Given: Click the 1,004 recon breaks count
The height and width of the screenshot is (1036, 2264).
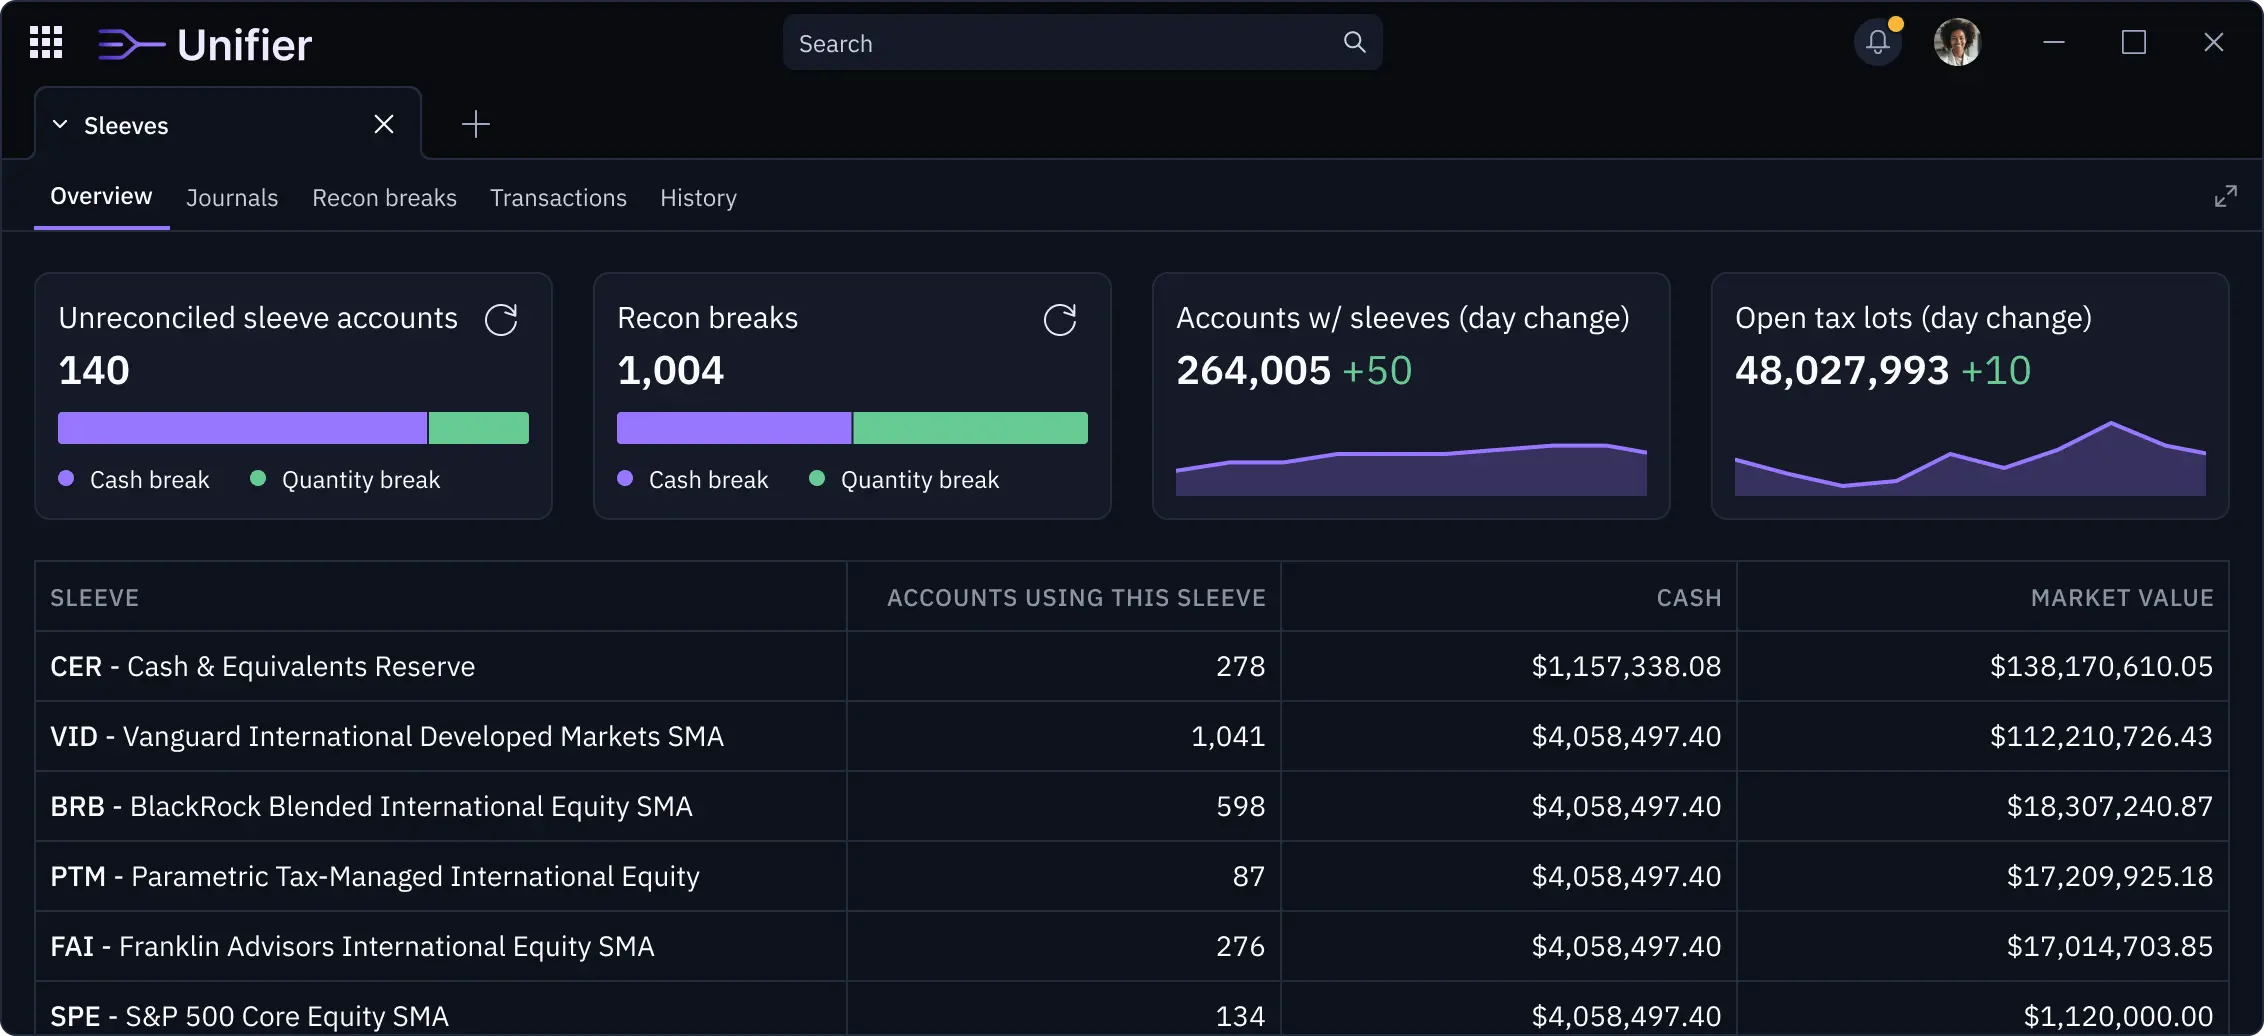Looking at the screenshot, I should coord(671,371).
